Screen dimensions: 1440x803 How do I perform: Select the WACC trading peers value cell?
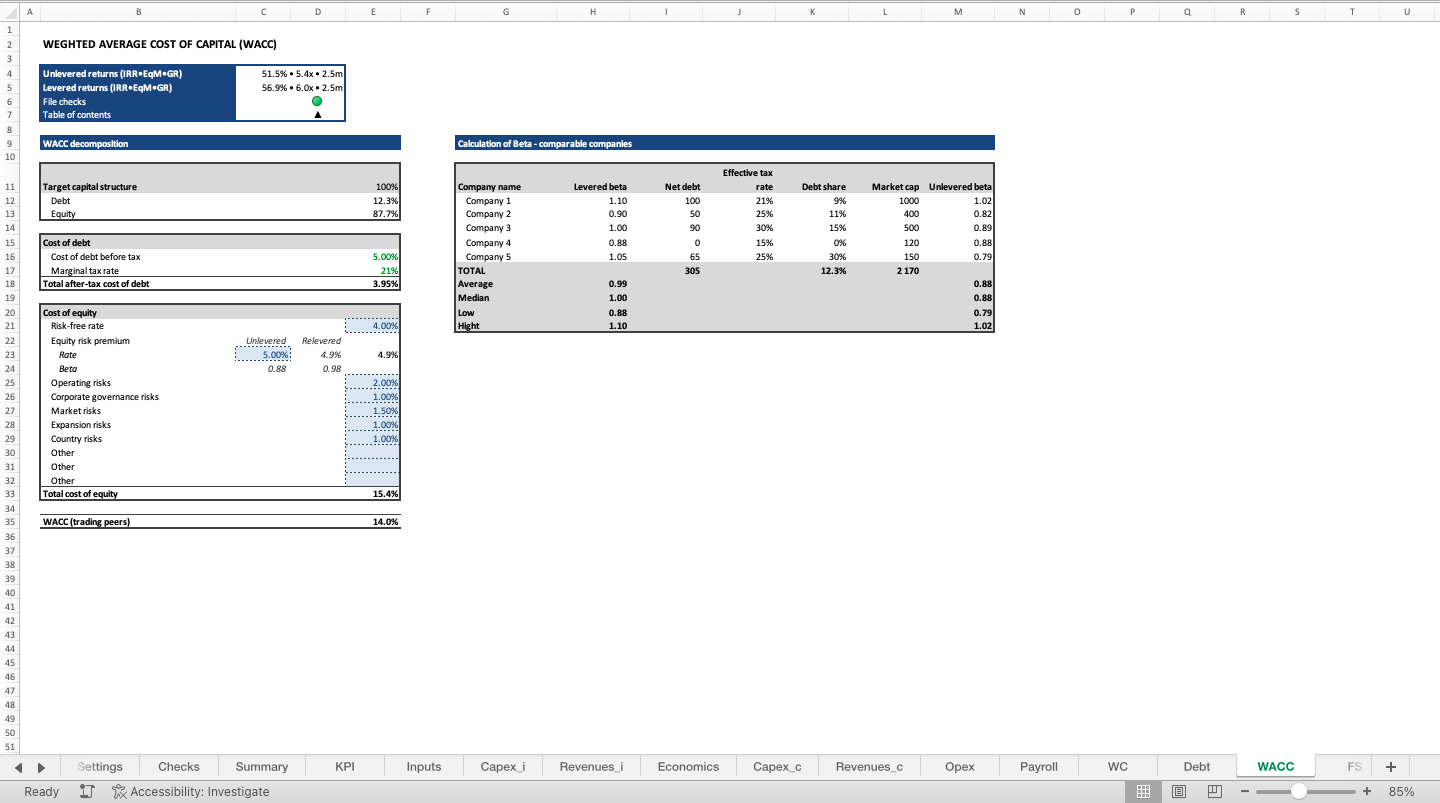click(x=386, y=521)
